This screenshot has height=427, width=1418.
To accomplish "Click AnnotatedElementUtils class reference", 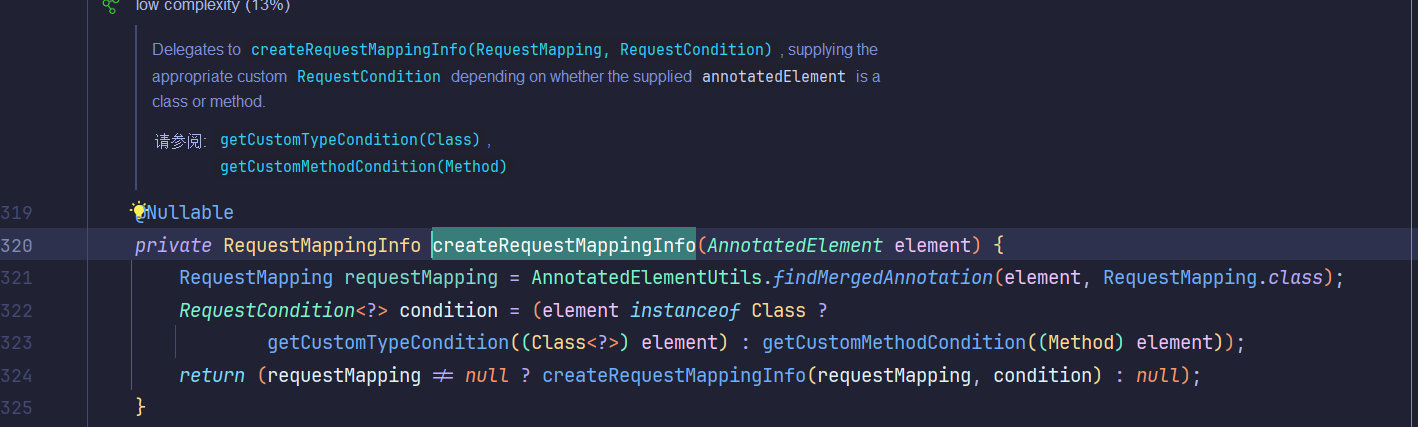I will coord(649,277).
